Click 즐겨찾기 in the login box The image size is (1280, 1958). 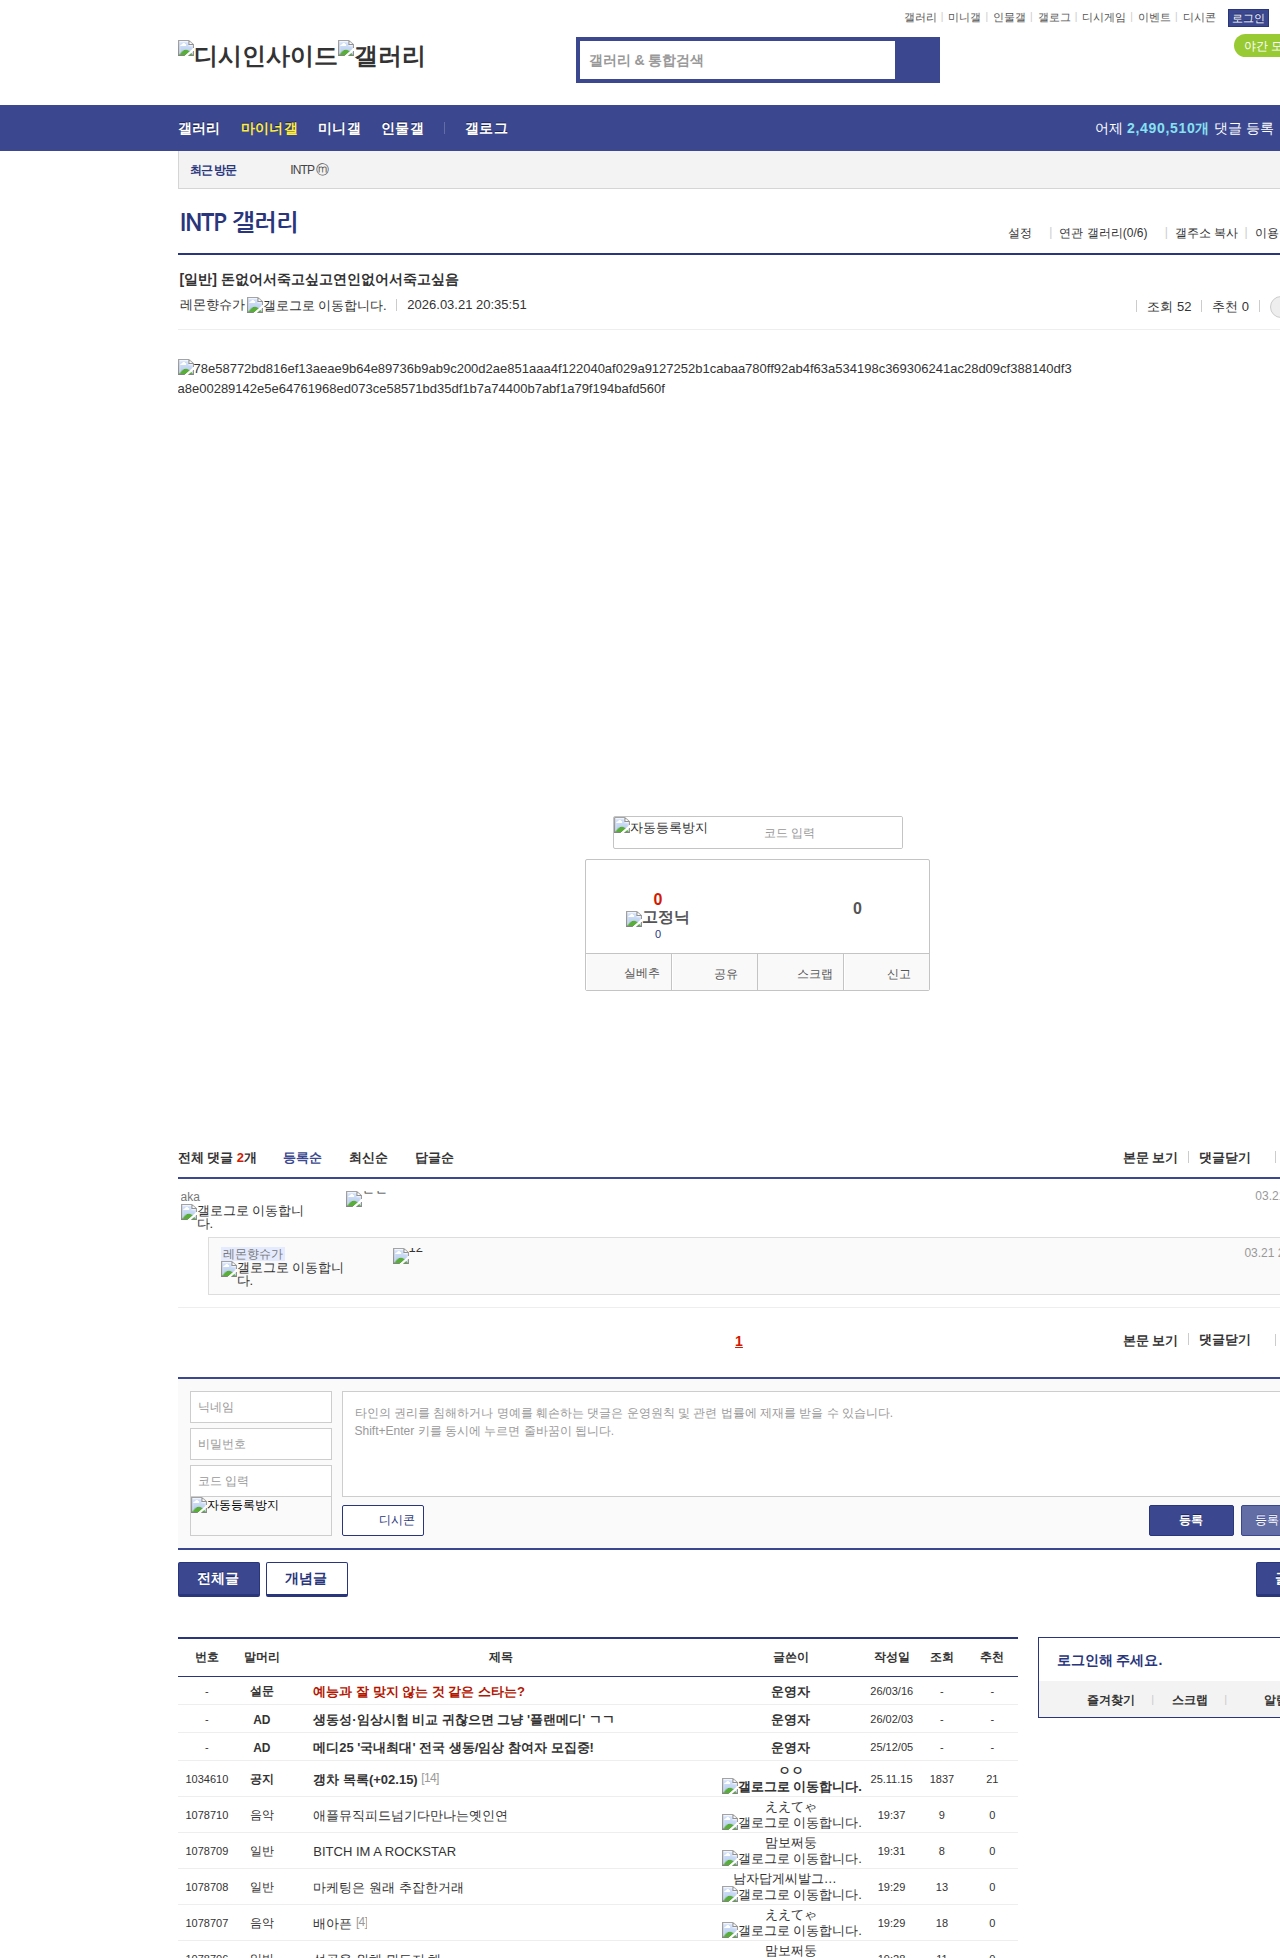tap(1111, 1700)
